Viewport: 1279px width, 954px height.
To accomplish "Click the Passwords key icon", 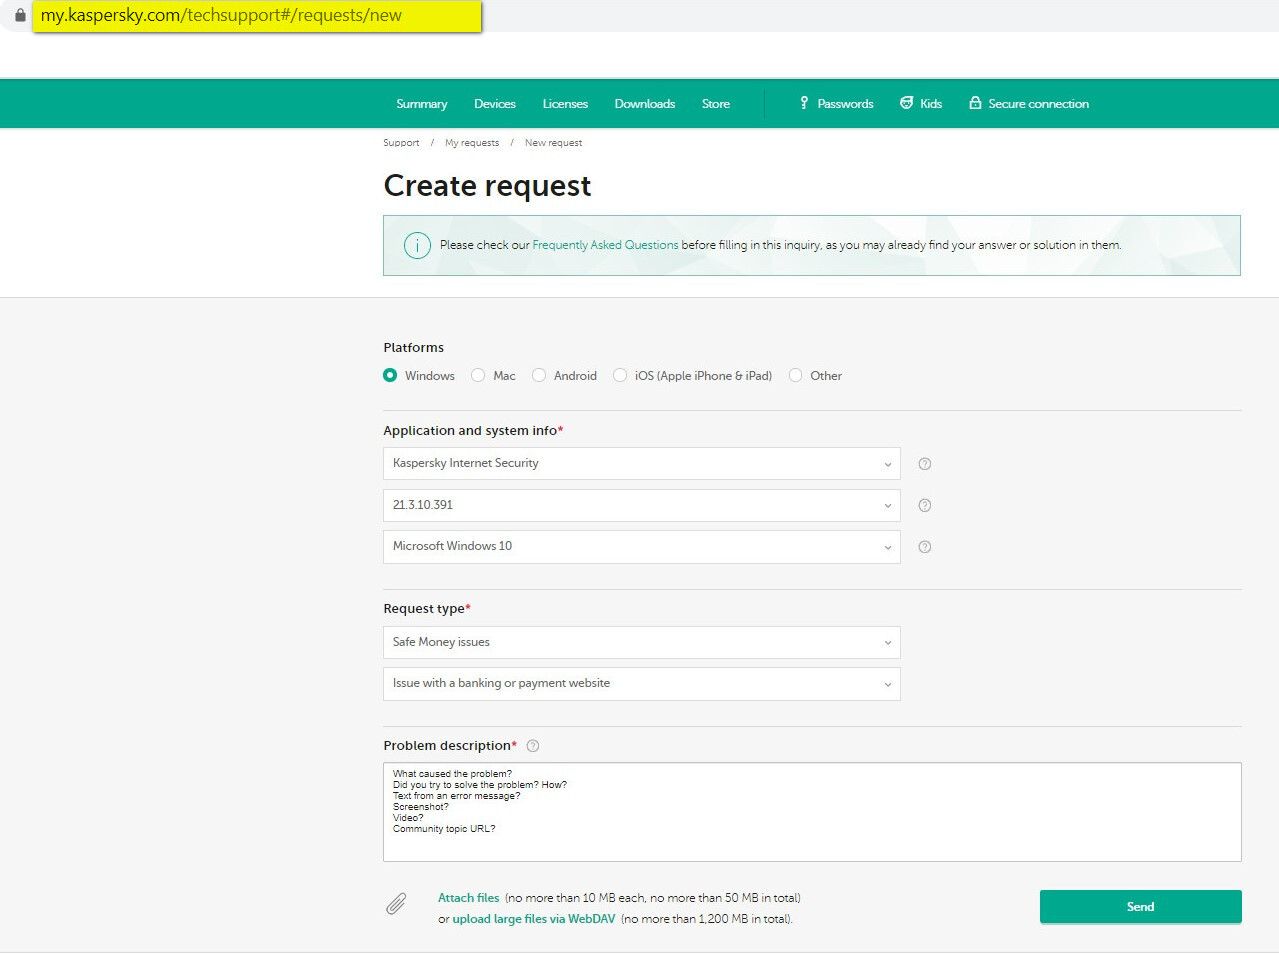I will point(804,103).
